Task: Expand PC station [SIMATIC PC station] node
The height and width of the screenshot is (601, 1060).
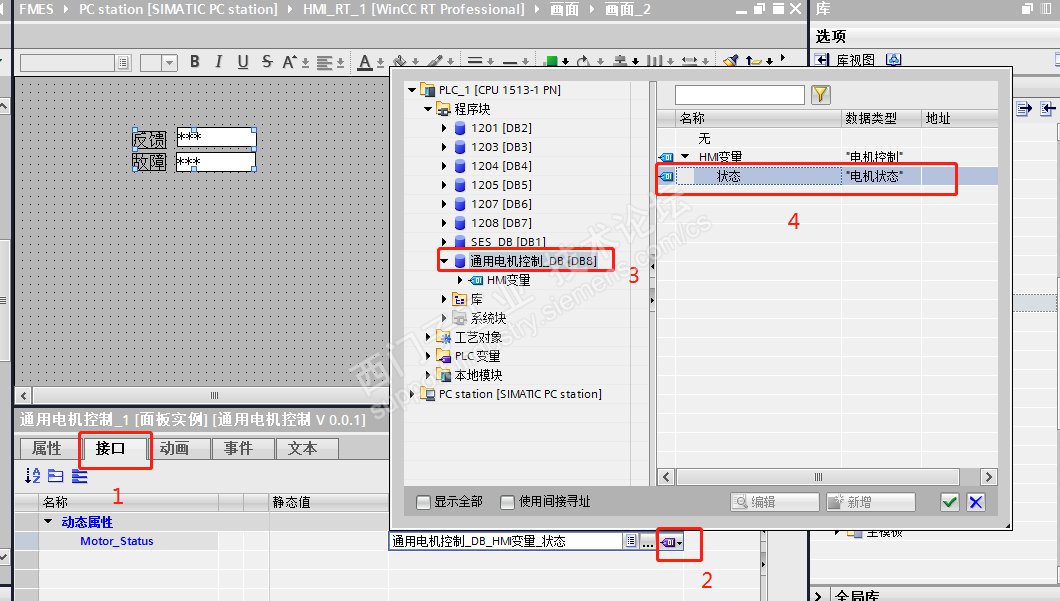Action: coord(412,393)
